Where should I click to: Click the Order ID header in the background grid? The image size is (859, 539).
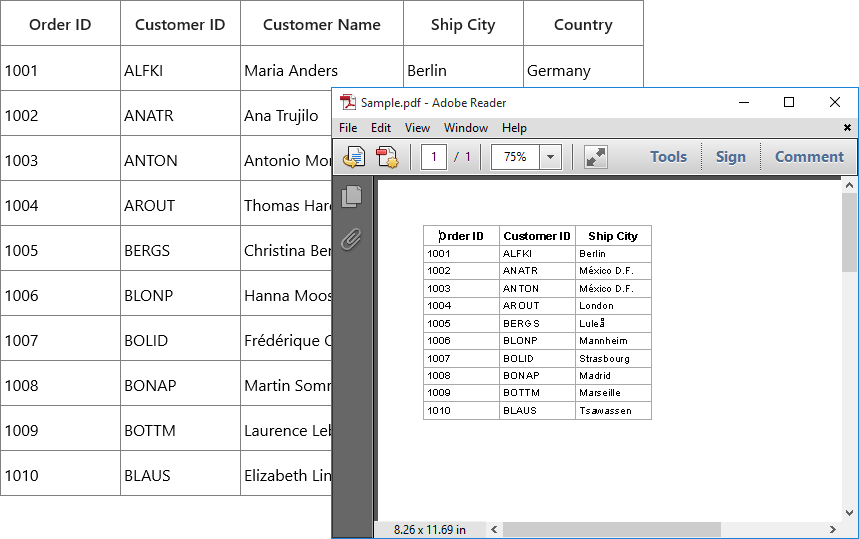pos(60,25)
